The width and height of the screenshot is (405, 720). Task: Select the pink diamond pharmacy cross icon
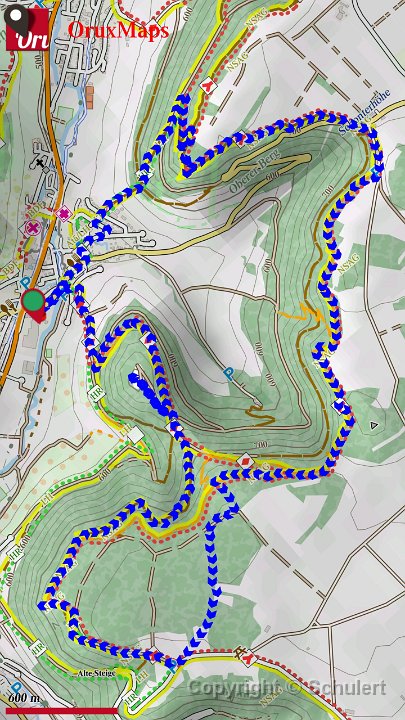63,213
